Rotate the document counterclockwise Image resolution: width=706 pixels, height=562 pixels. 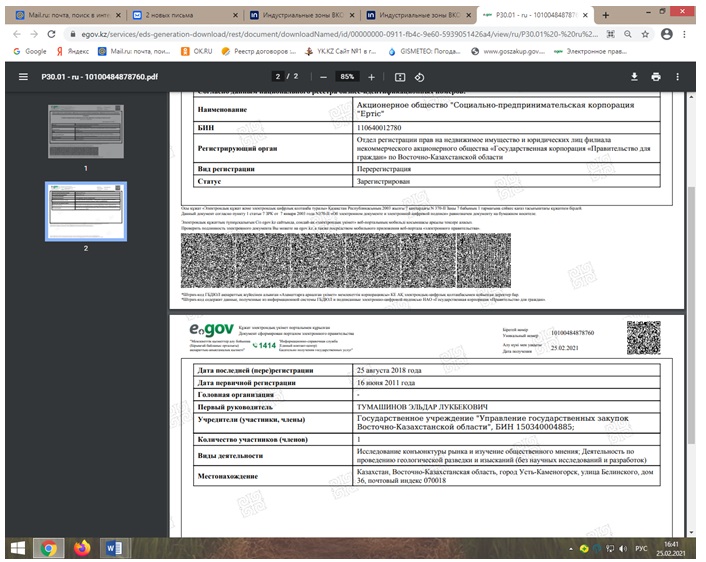point(419,77)
